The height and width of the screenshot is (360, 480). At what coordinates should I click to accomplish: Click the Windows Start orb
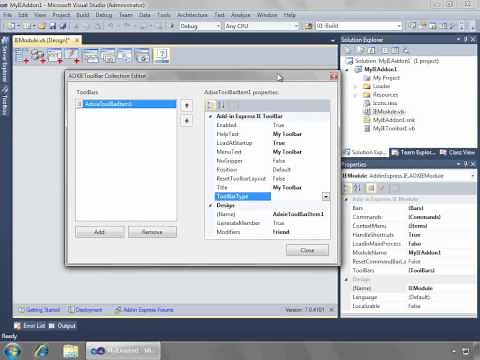12,351
